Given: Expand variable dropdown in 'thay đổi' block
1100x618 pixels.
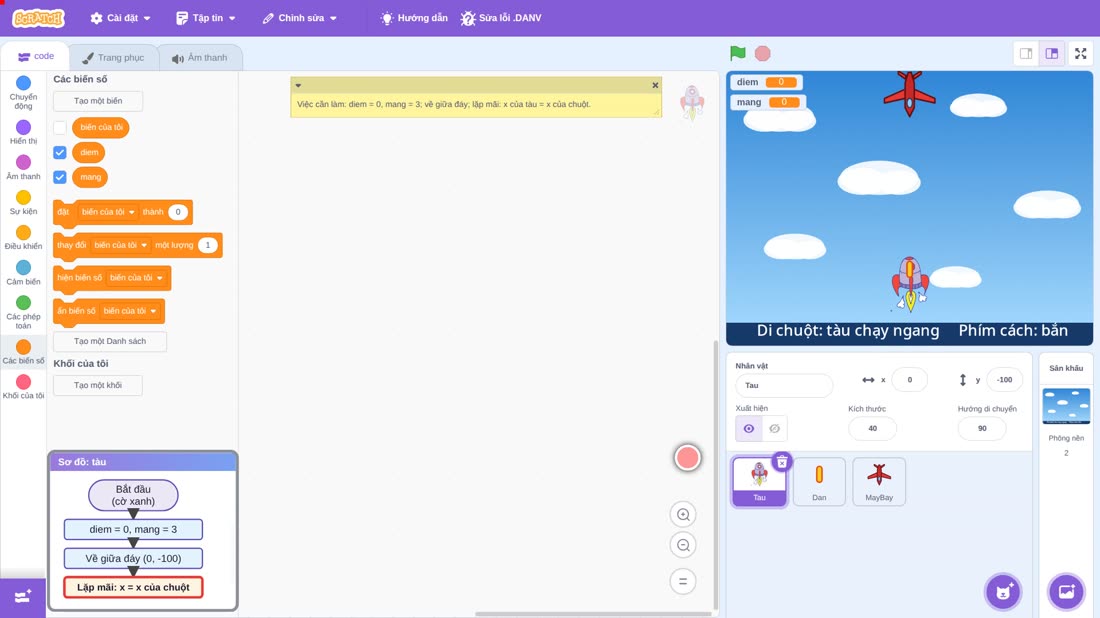Looking at the screenshot, I should (121, 245).
